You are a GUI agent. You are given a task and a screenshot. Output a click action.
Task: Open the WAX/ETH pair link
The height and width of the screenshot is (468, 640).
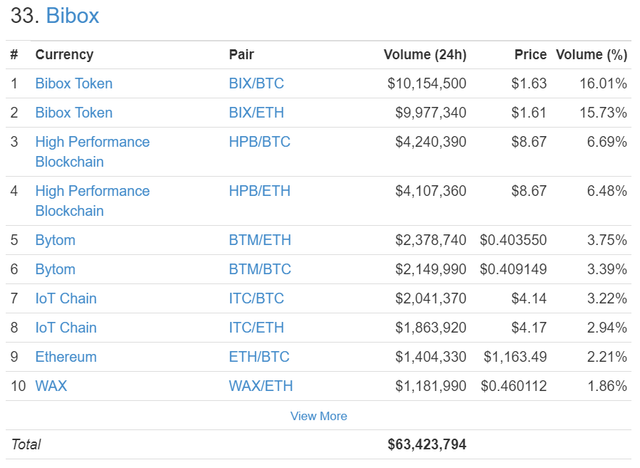point(260,386)
